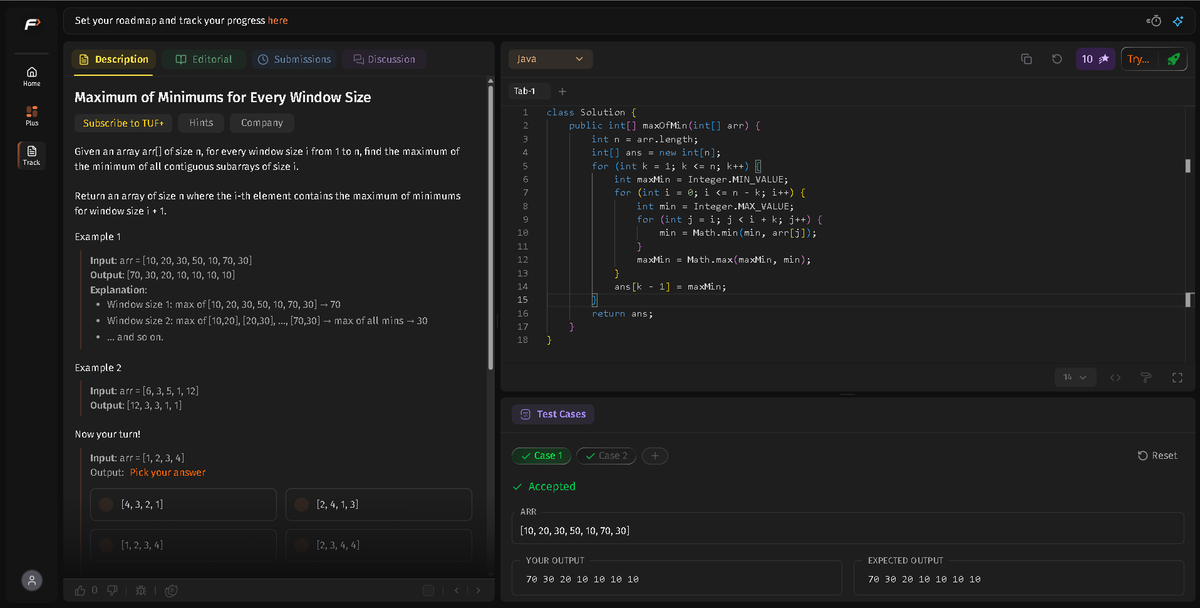Open the font size 14 dropdown
The width and height of the screenshot is (1200, 608).
(1075, 377)
